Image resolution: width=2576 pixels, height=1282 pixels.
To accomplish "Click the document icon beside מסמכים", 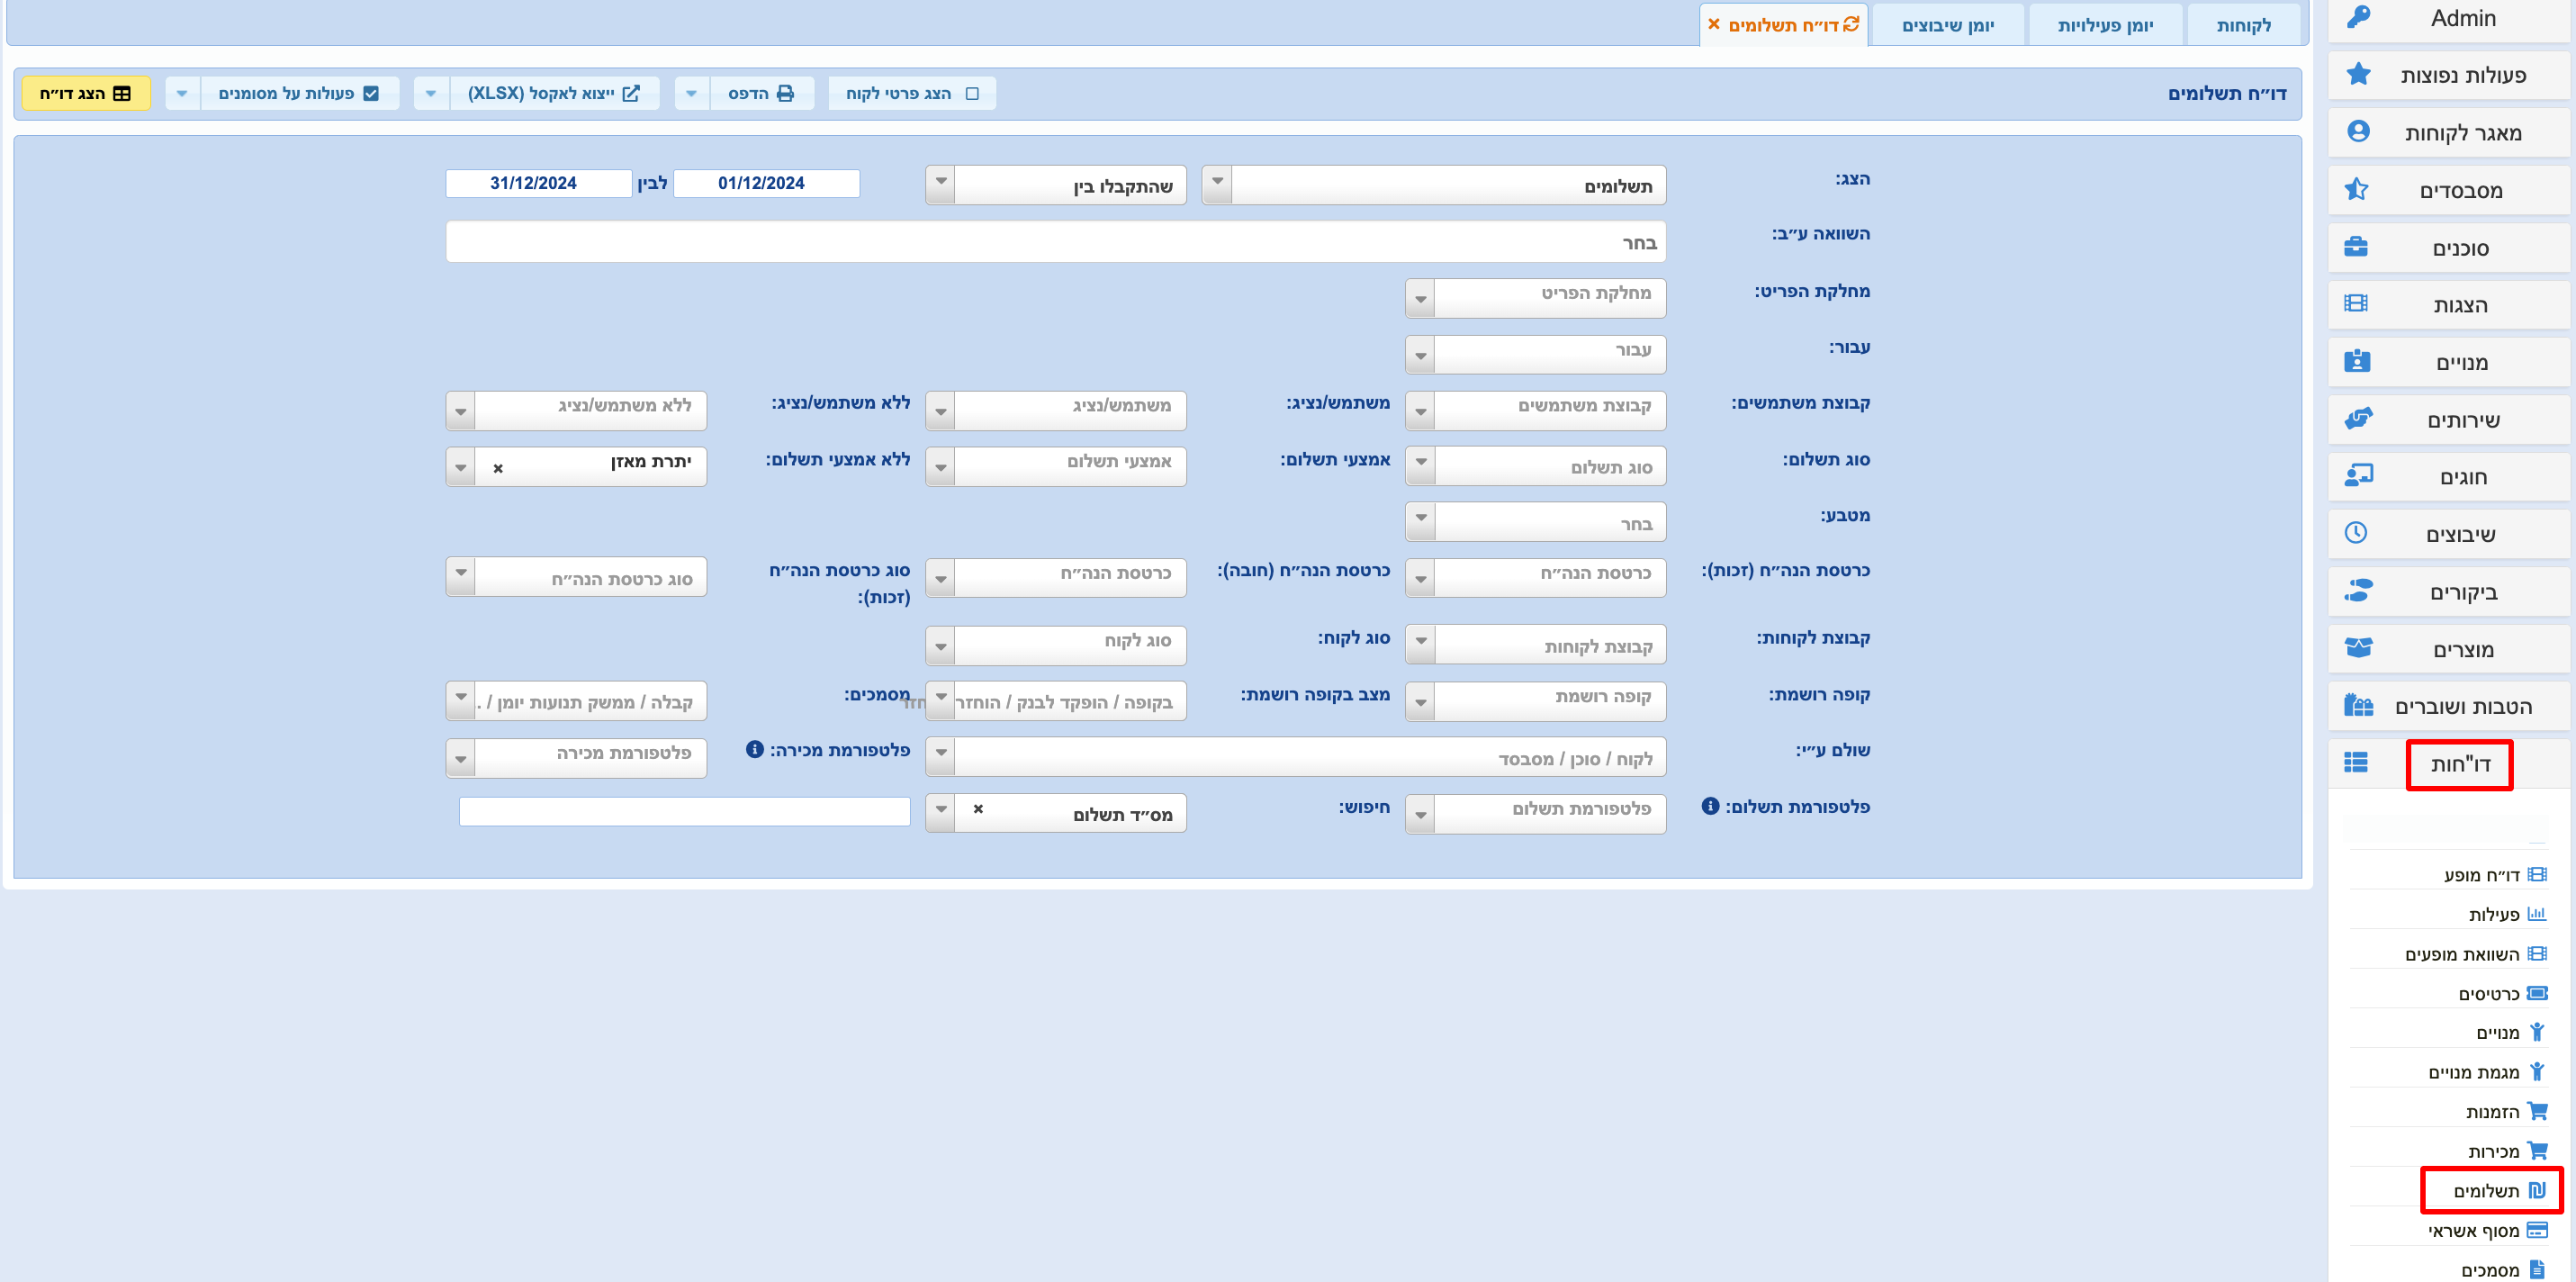I will coord(2537,1269).
